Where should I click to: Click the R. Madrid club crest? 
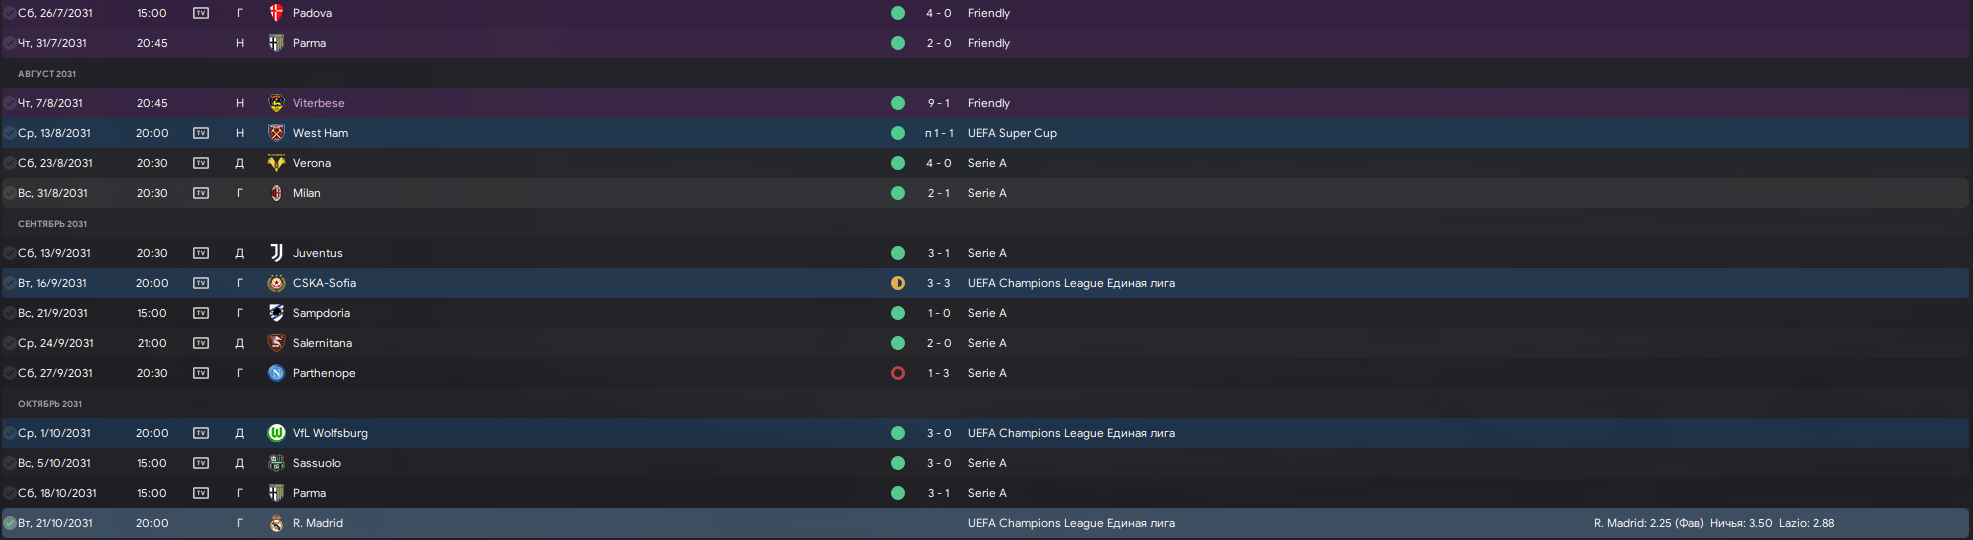coord(277,523)
